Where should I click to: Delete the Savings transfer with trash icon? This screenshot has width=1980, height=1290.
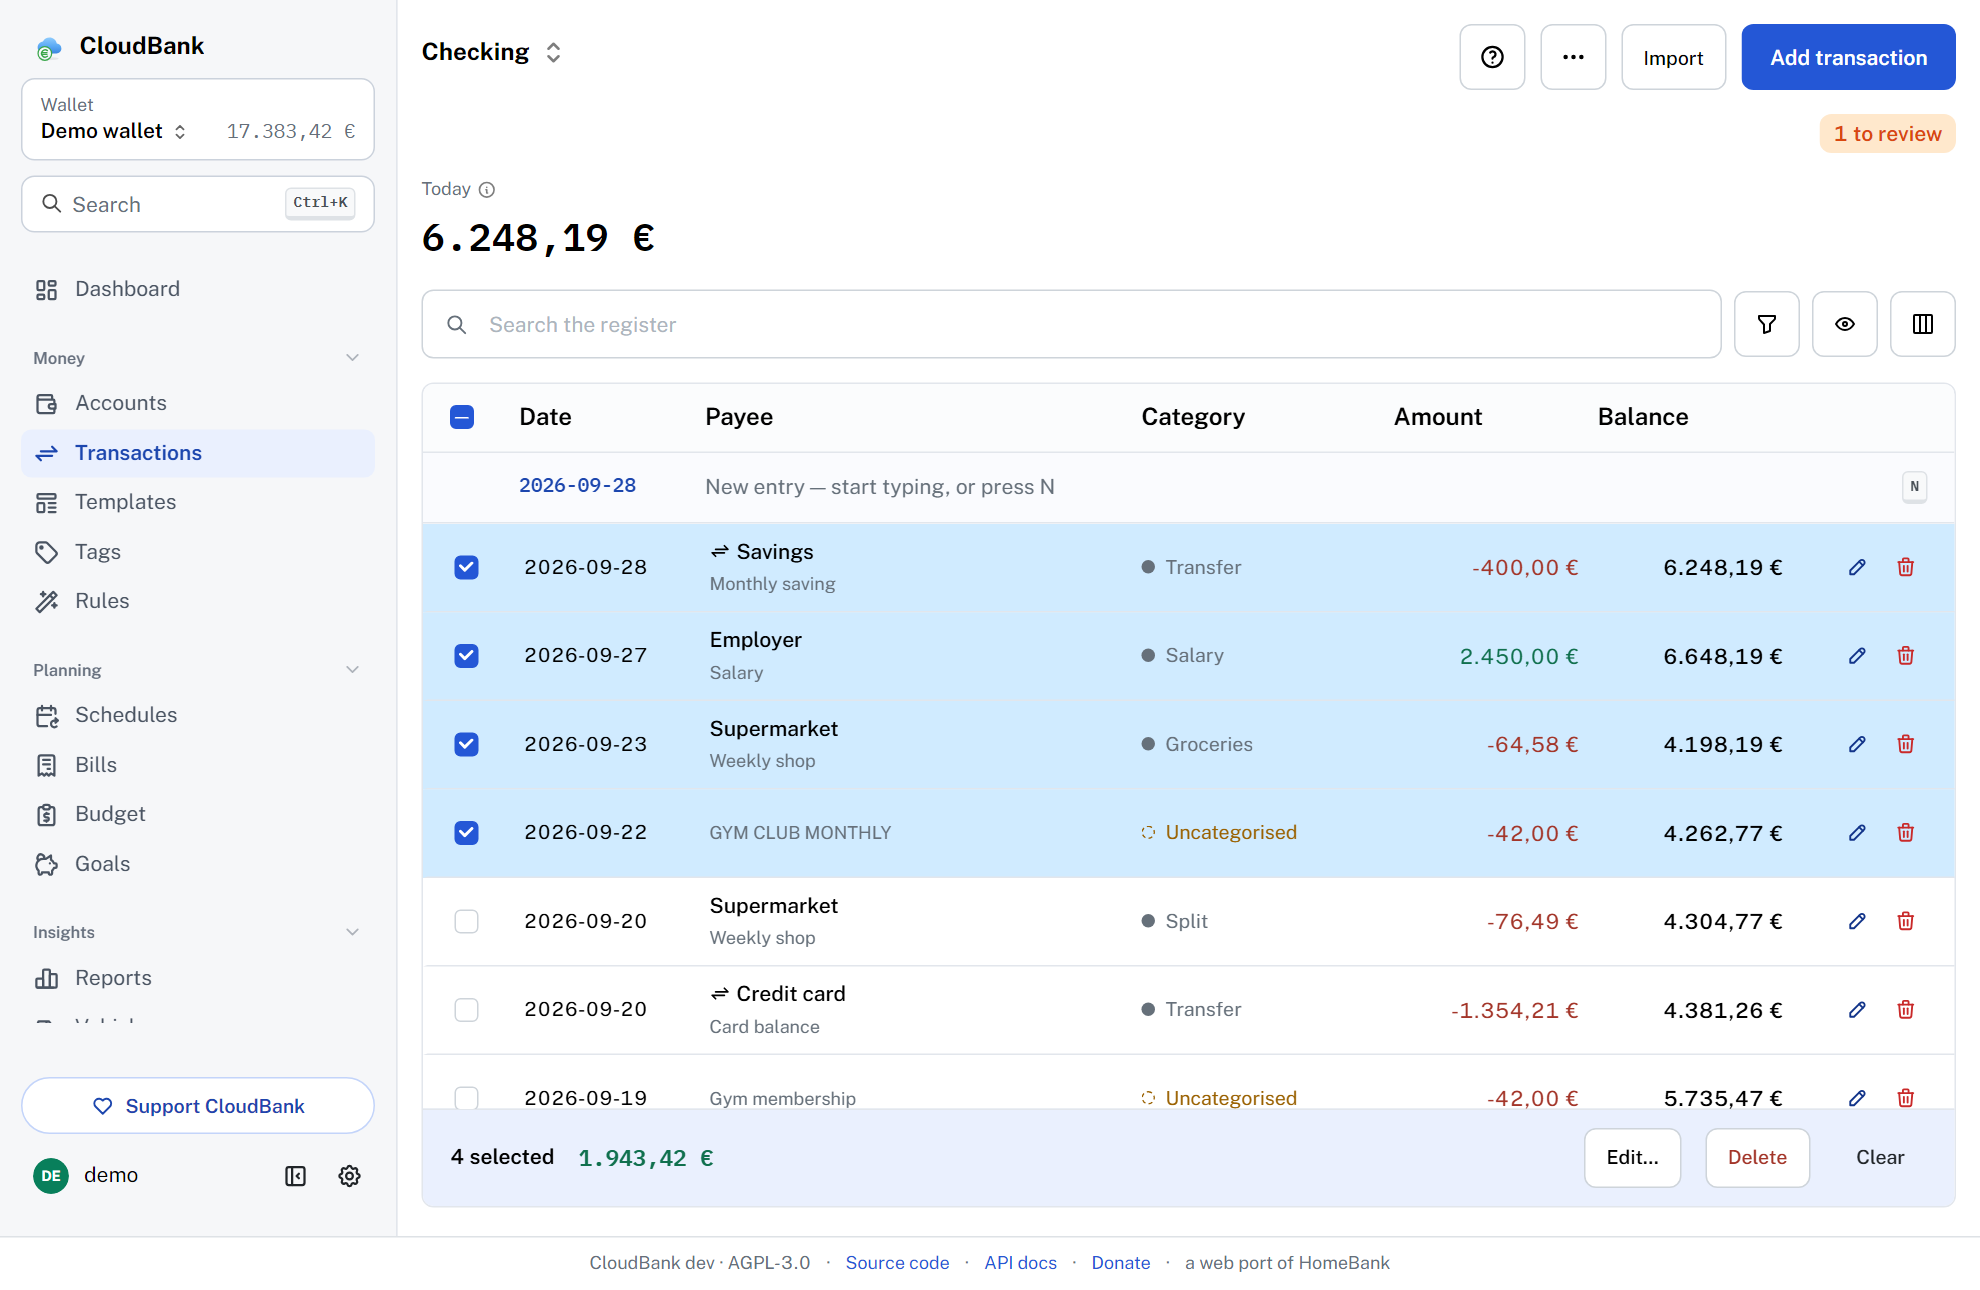pos(1906,567)
